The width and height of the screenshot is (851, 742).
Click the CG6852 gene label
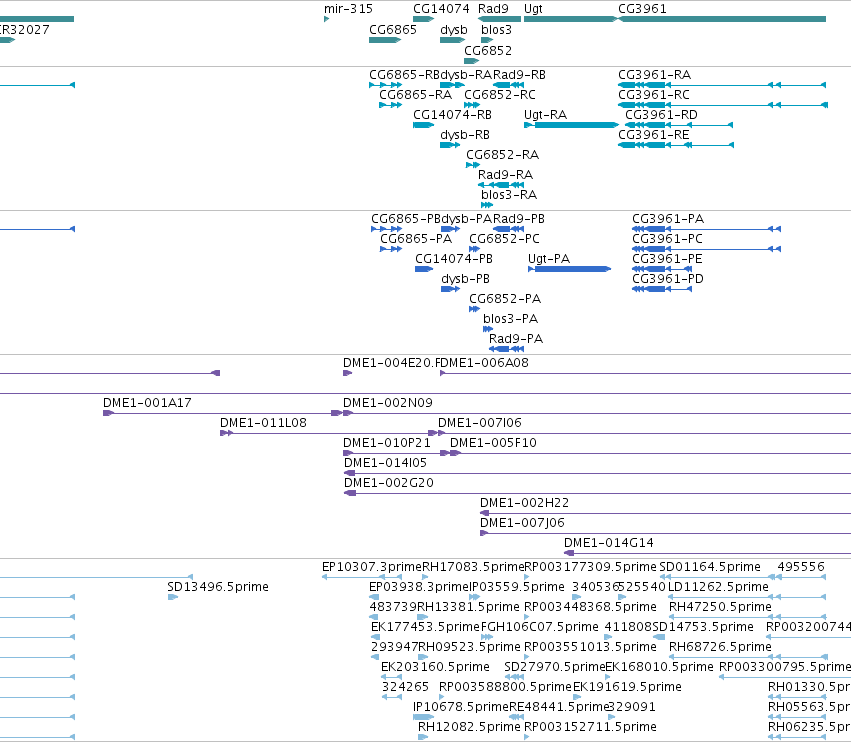point(487,50)
